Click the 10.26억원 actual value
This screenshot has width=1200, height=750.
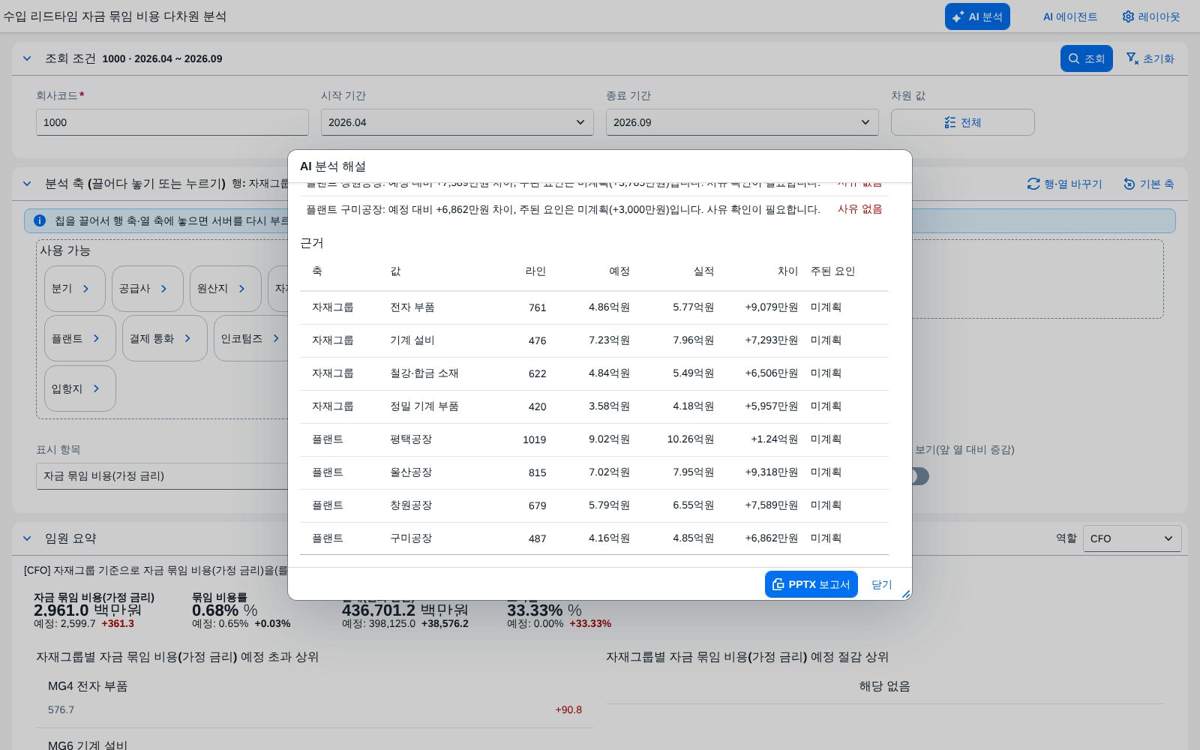click(x=690, y=439)
